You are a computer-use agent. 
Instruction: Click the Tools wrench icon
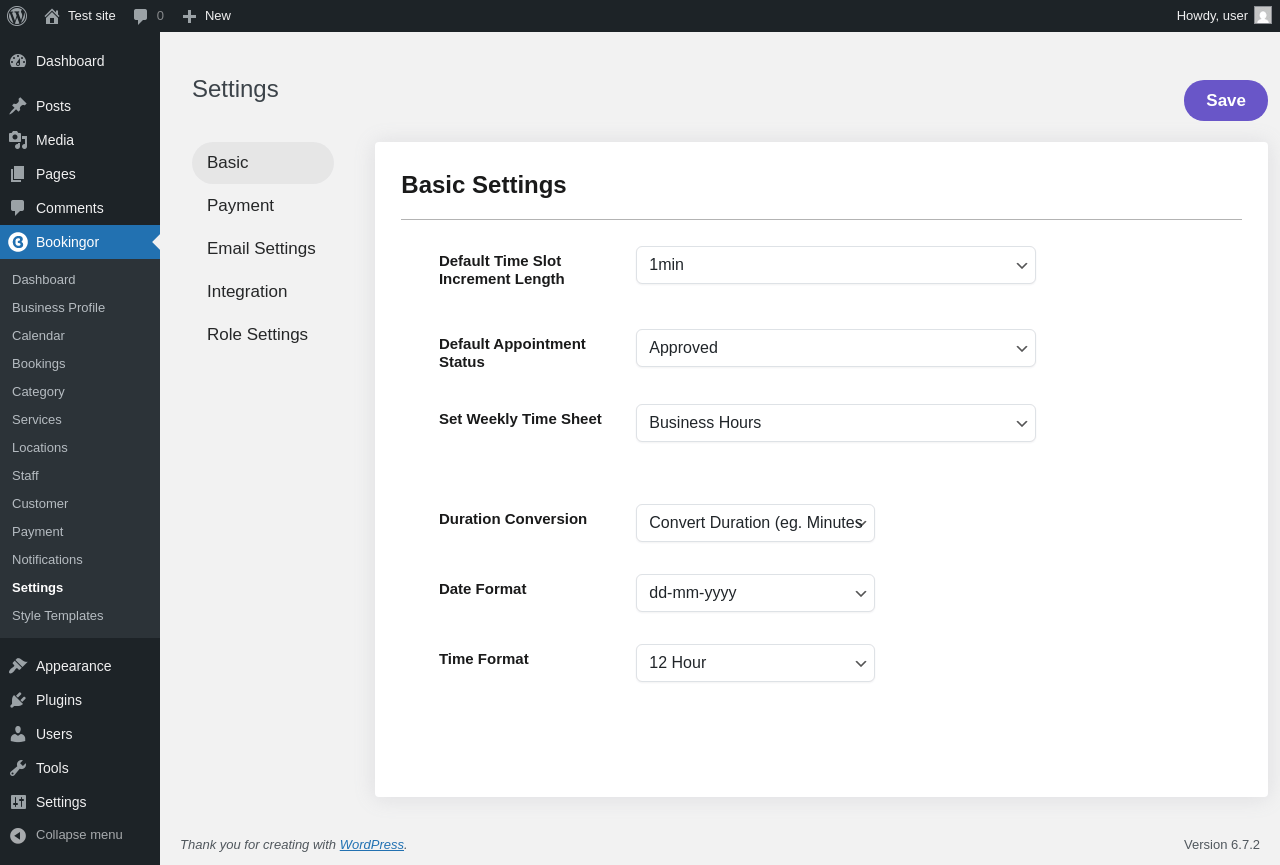pyautogui.click(x=18, y=768)
